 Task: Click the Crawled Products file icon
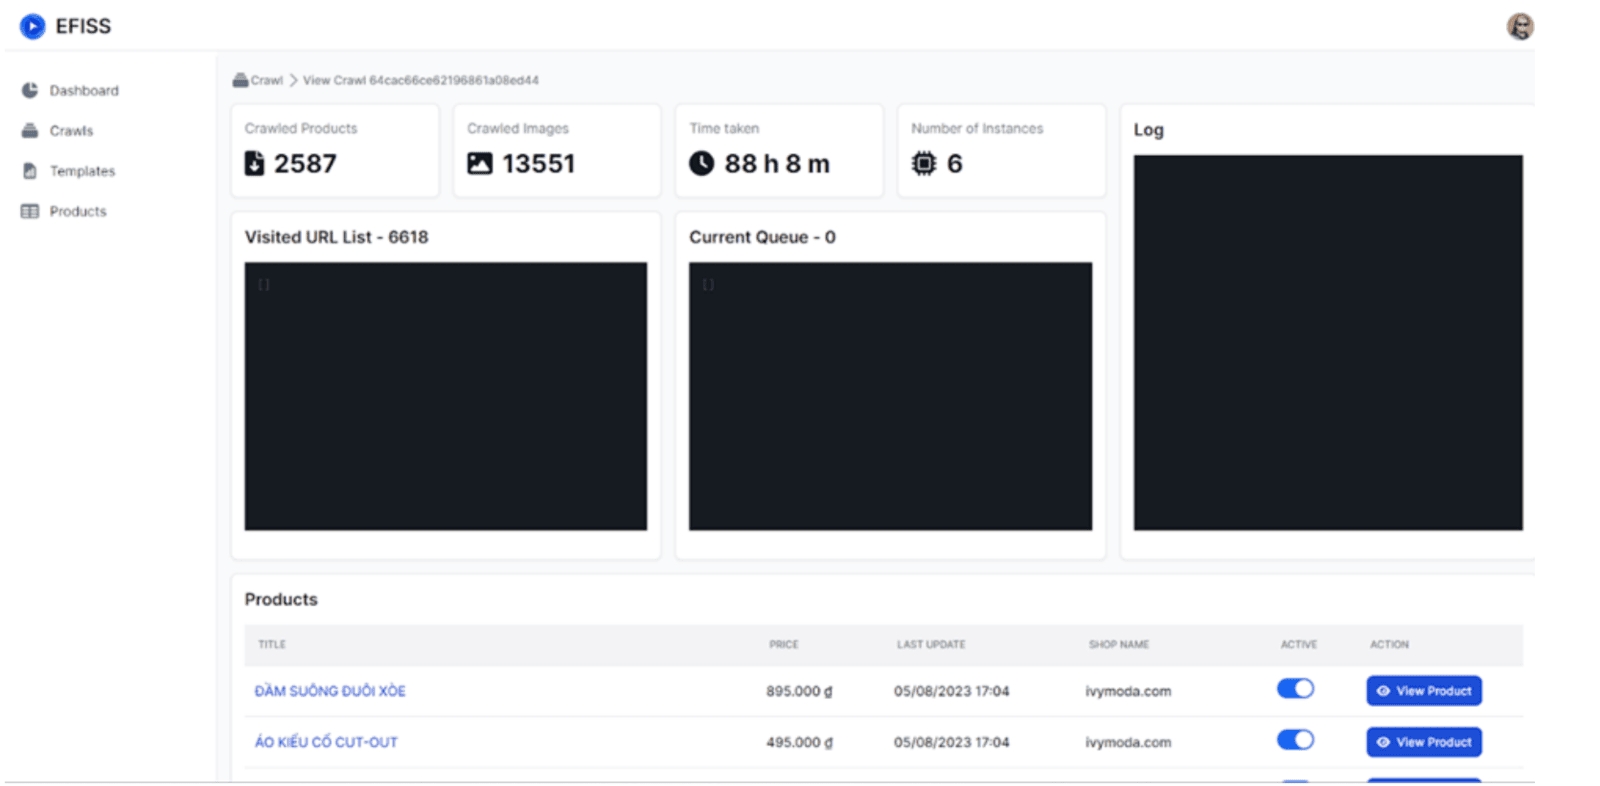coord(254,163)
